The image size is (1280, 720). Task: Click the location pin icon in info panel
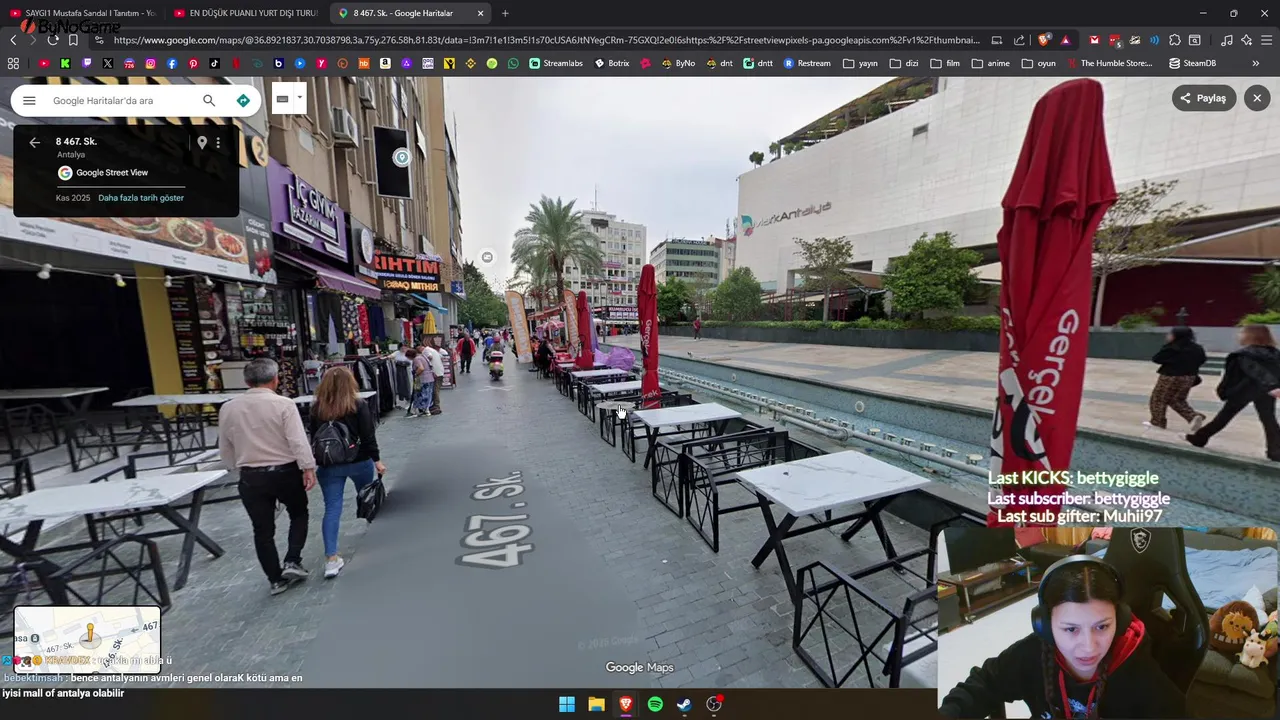(x=202, y=143)
